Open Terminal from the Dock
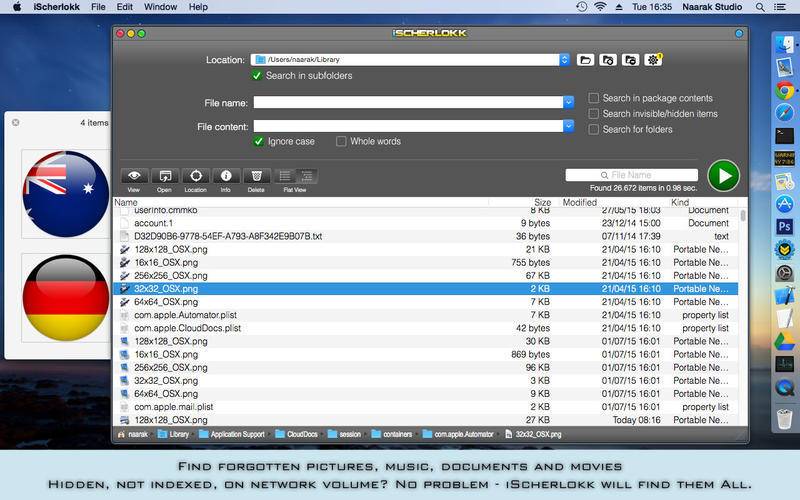Screen dimensions: 800x500 [784, 136]
